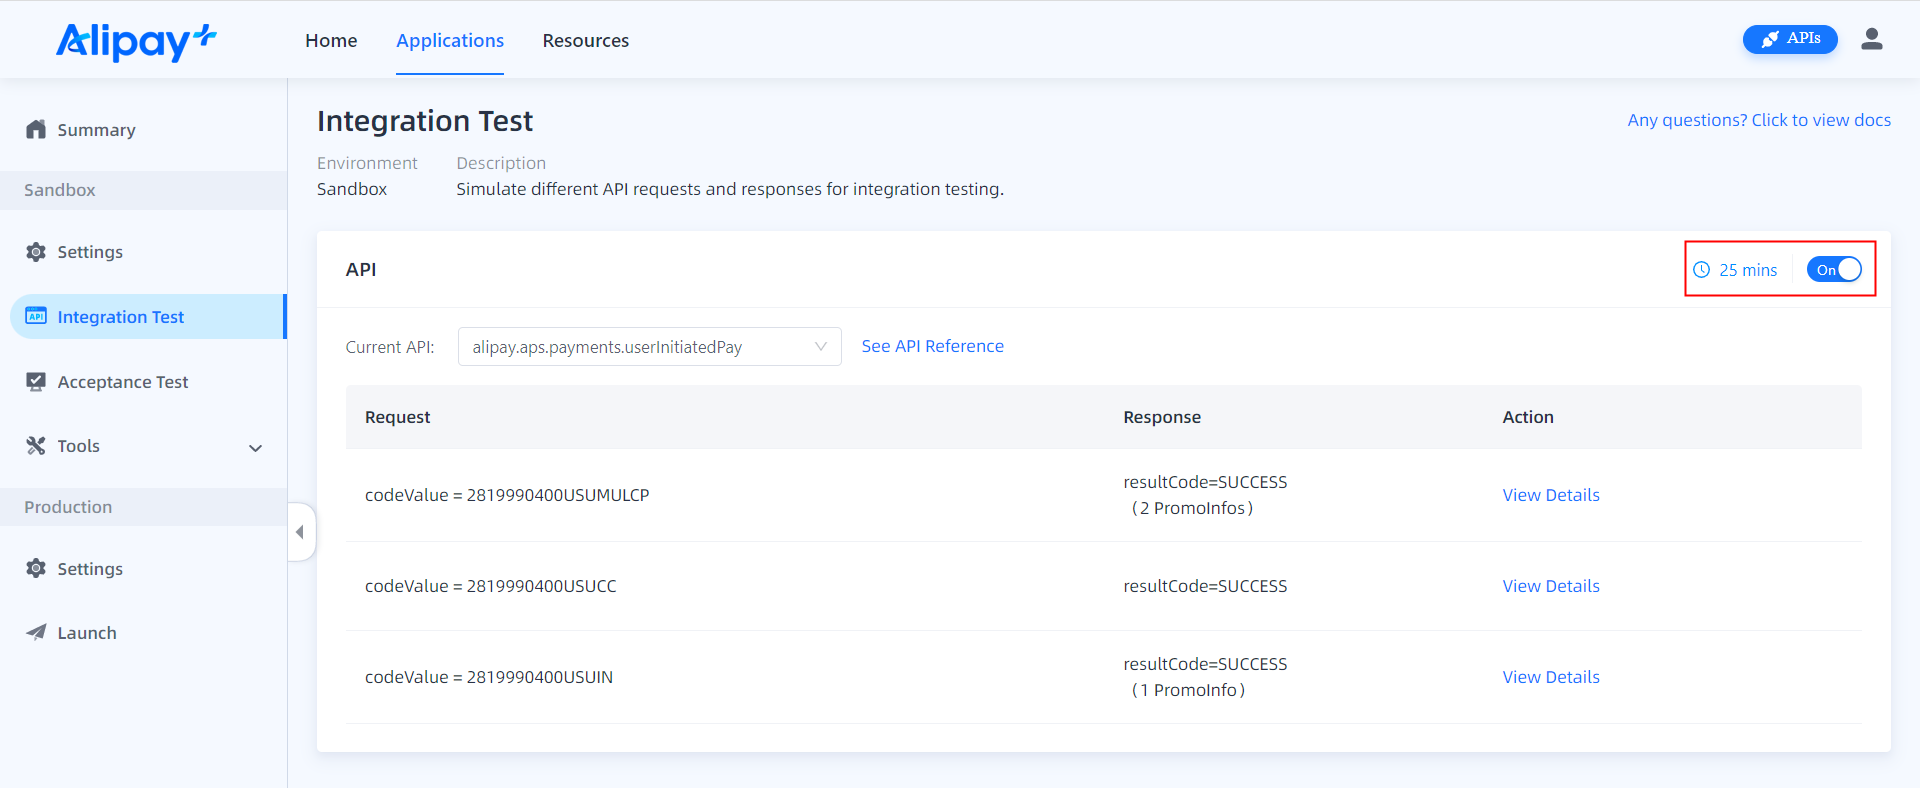
Task: Open the user profile icon
Action: point(1871,39)
